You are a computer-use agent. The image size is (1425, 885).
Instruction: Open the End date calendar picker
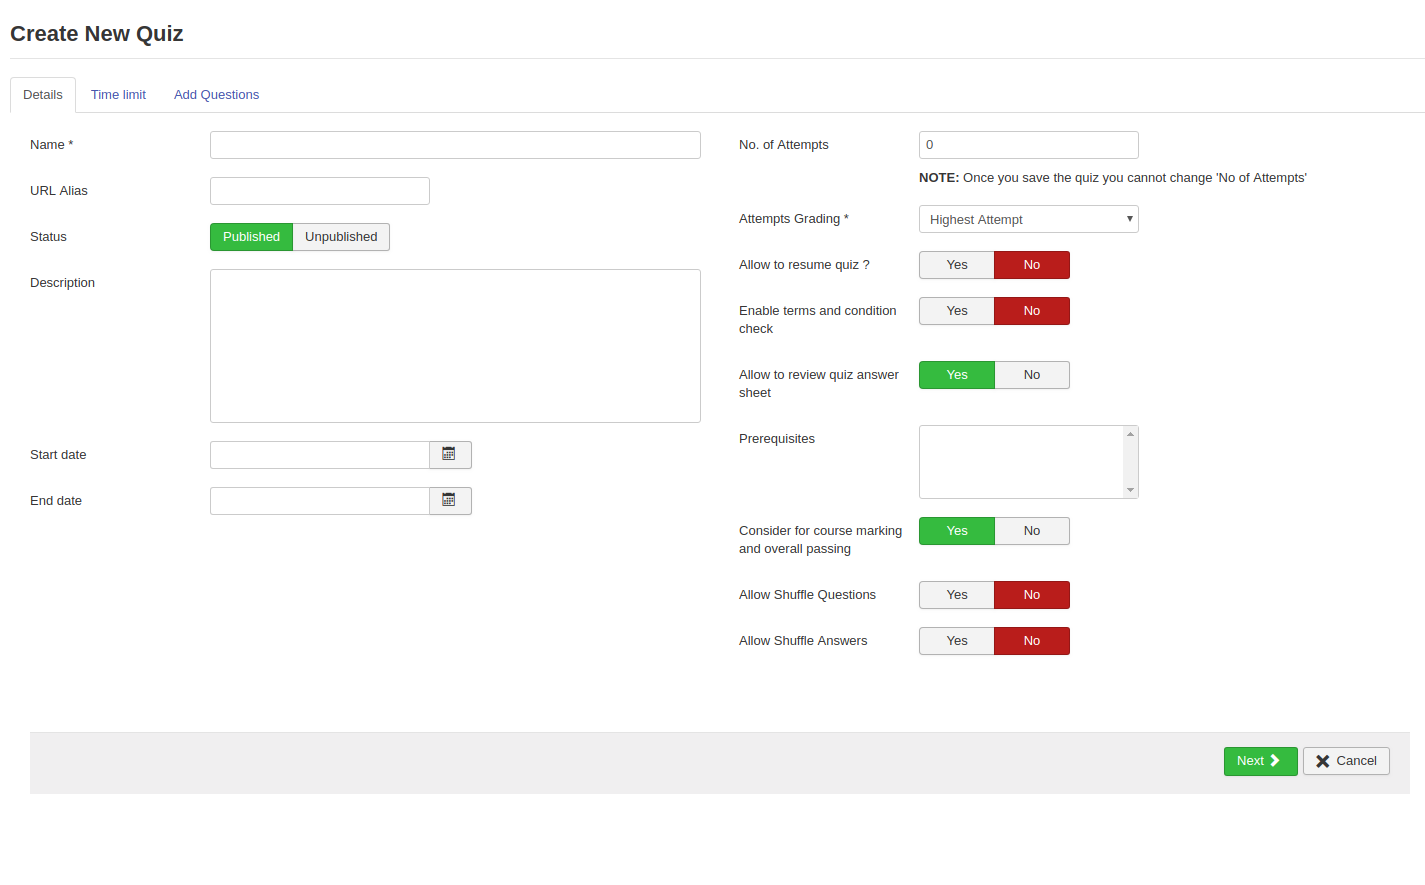click(x=449, y=501)
